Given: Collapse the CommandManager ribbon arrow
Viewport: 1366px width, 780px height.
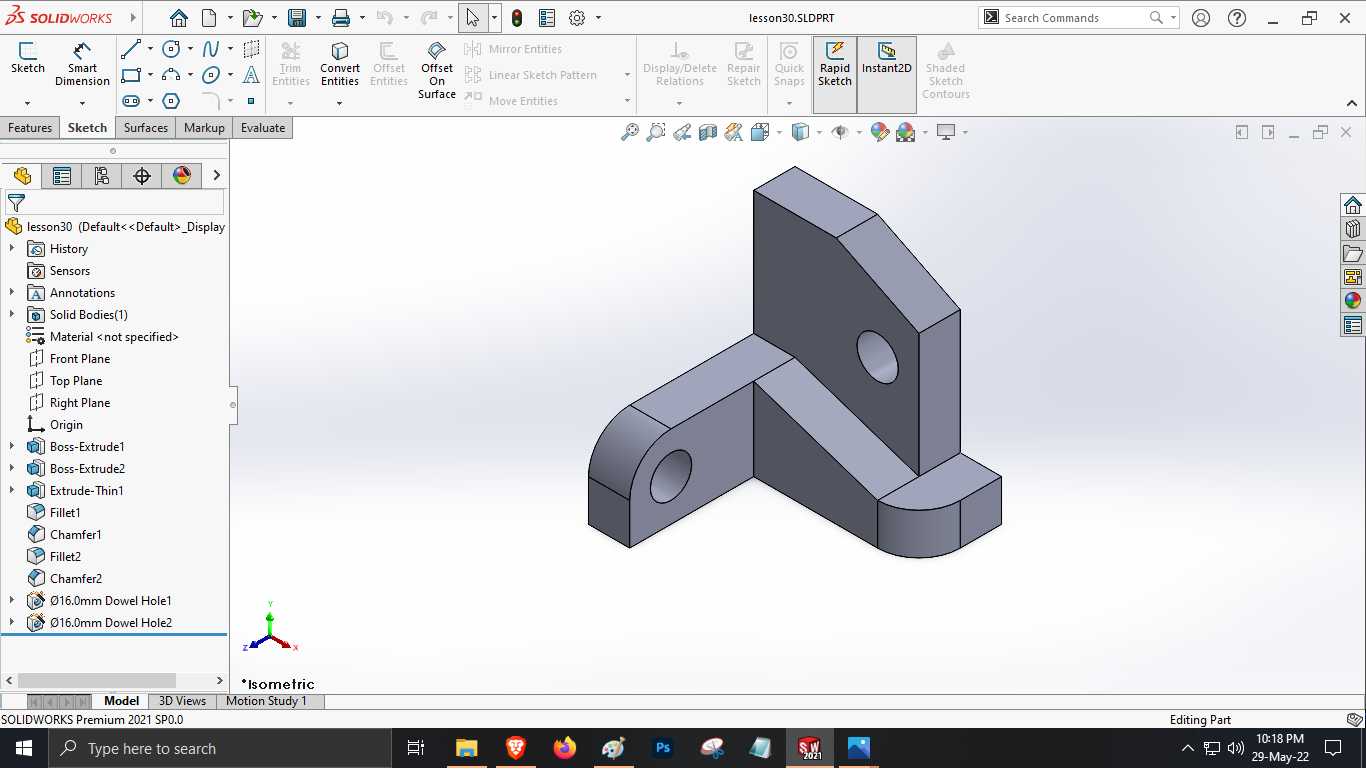Looking at the screenshot, I should click(x=1352, y=103).
